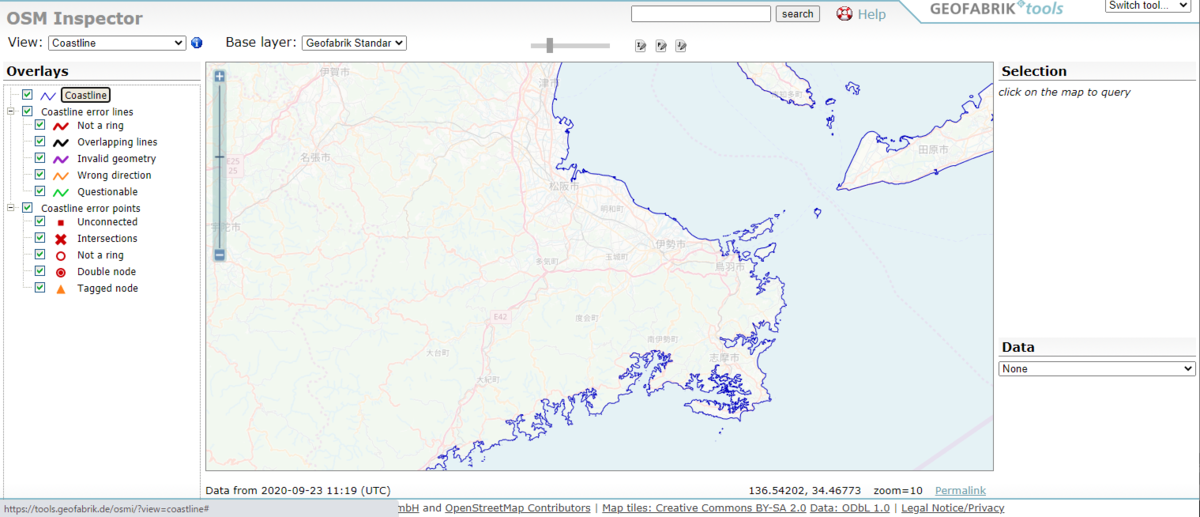Click the zoom=10 indicator text
This screenshot has height=517, width=1200.
pyautogui.click(x=899, y=491)
